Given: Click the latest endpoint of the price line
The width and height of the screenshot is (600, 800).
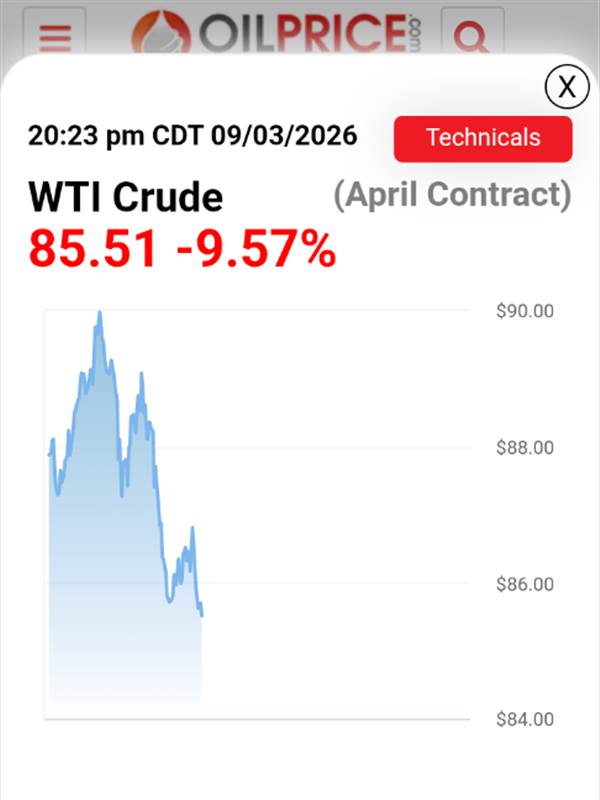Looking at the screenshot, I should pos(202,615).
